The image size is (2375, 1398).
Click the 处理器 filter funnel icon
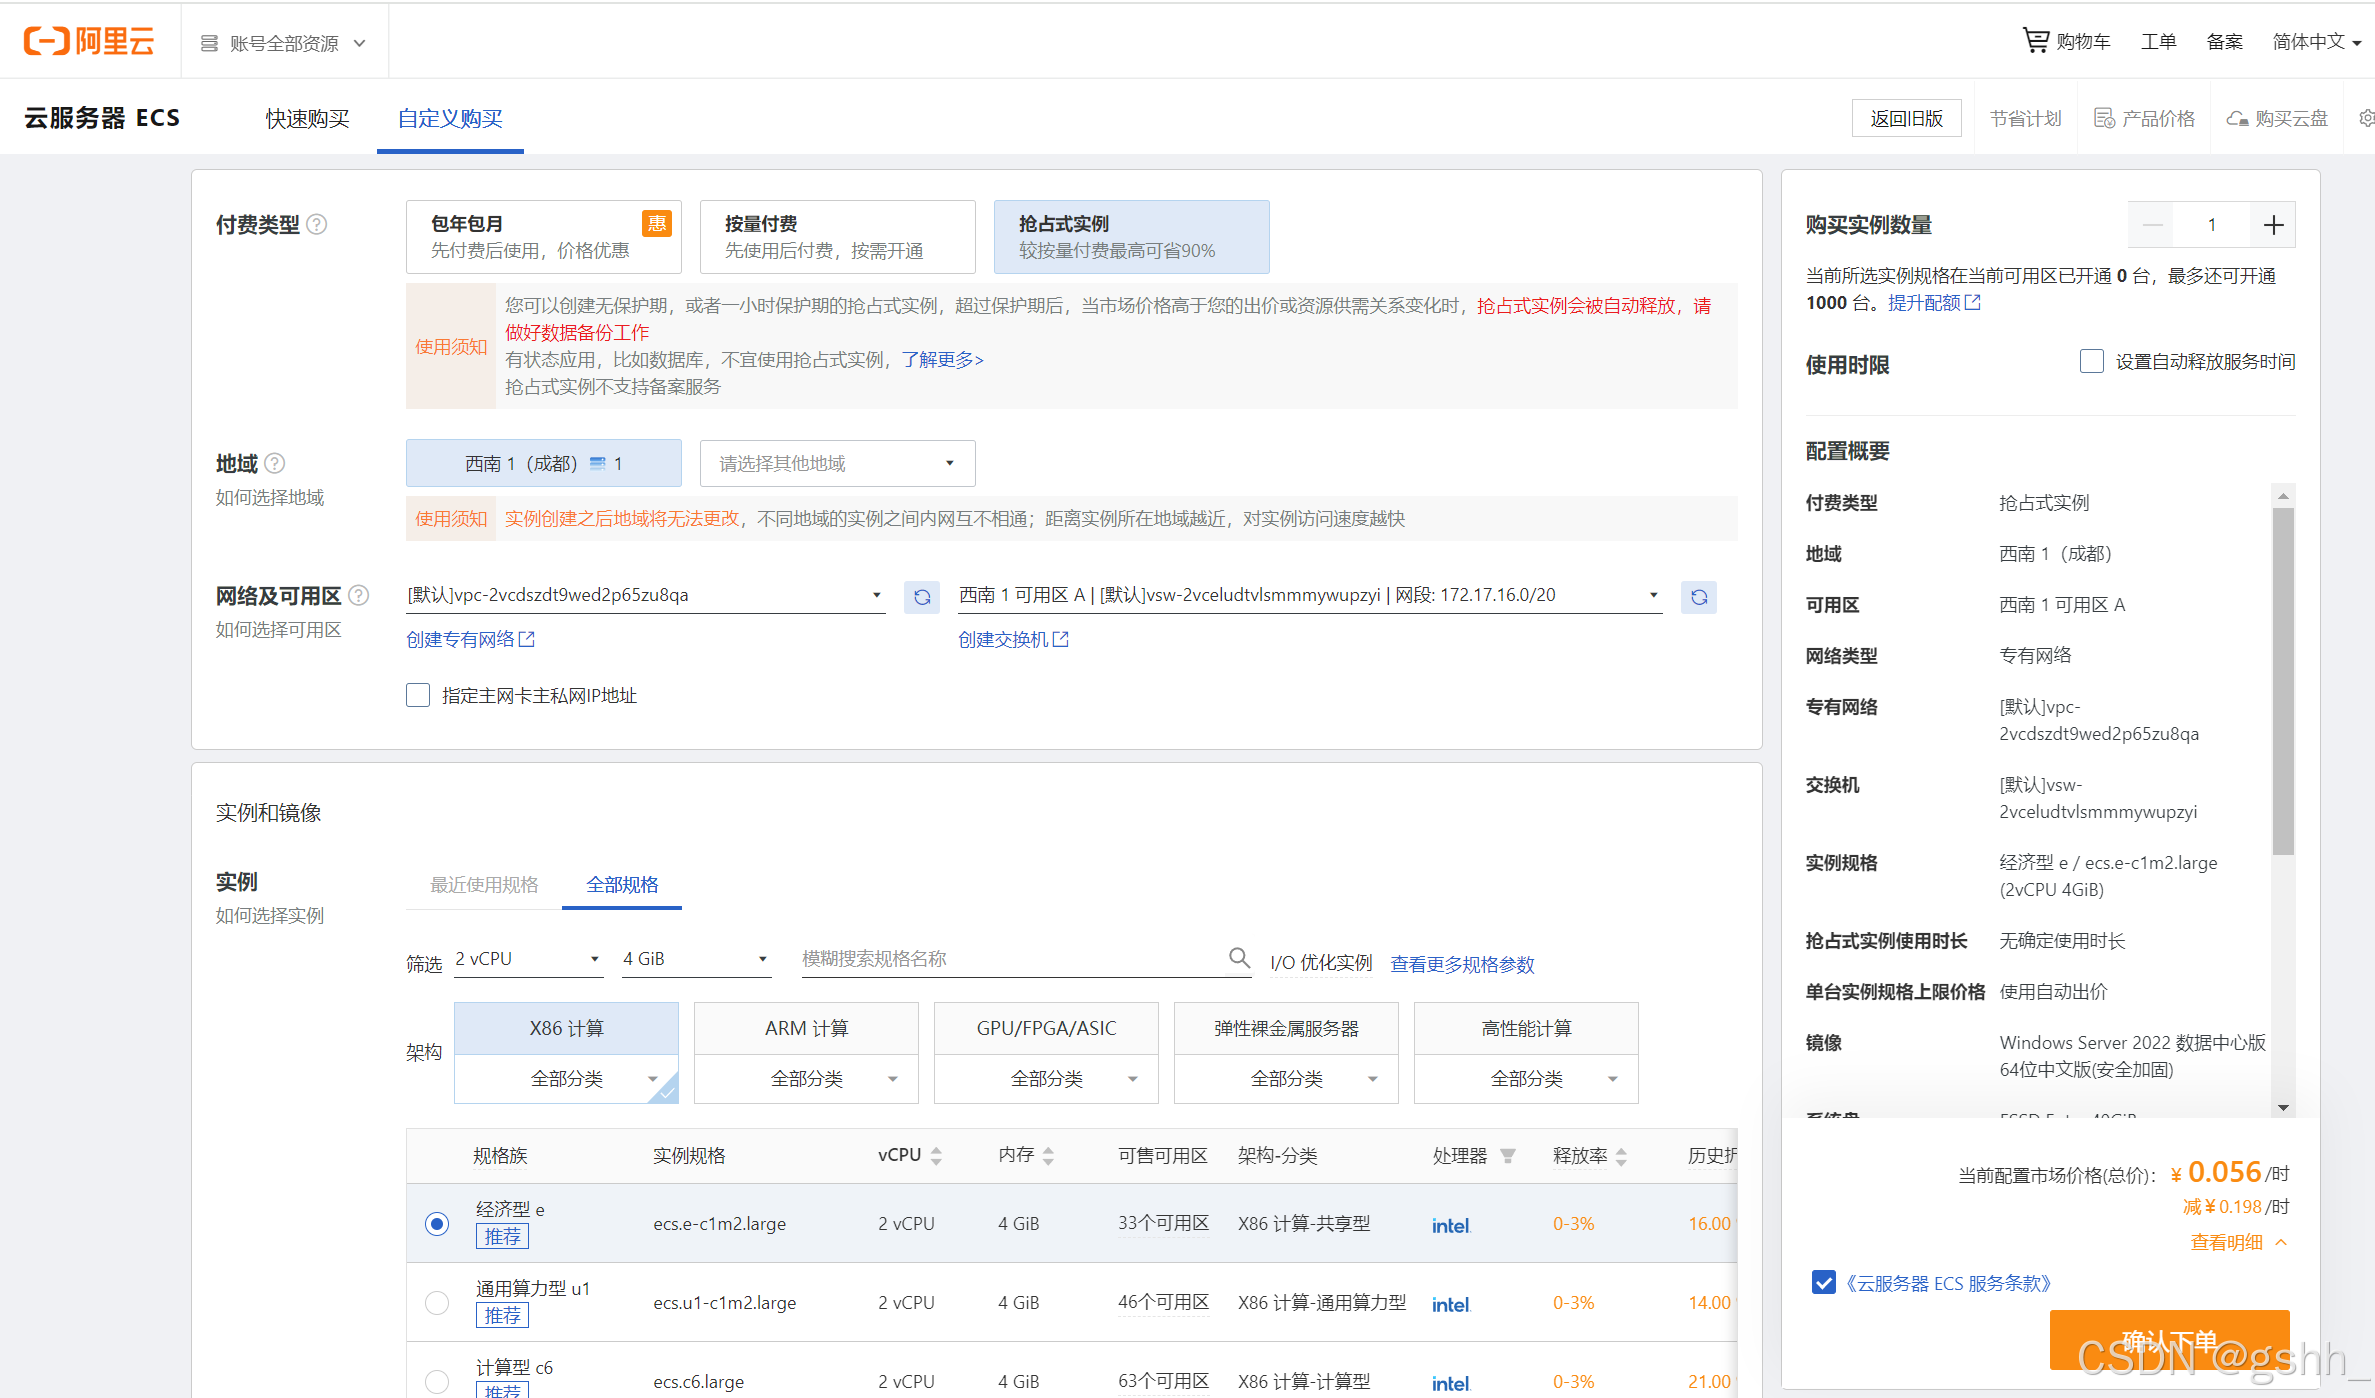point(1508,1156)
